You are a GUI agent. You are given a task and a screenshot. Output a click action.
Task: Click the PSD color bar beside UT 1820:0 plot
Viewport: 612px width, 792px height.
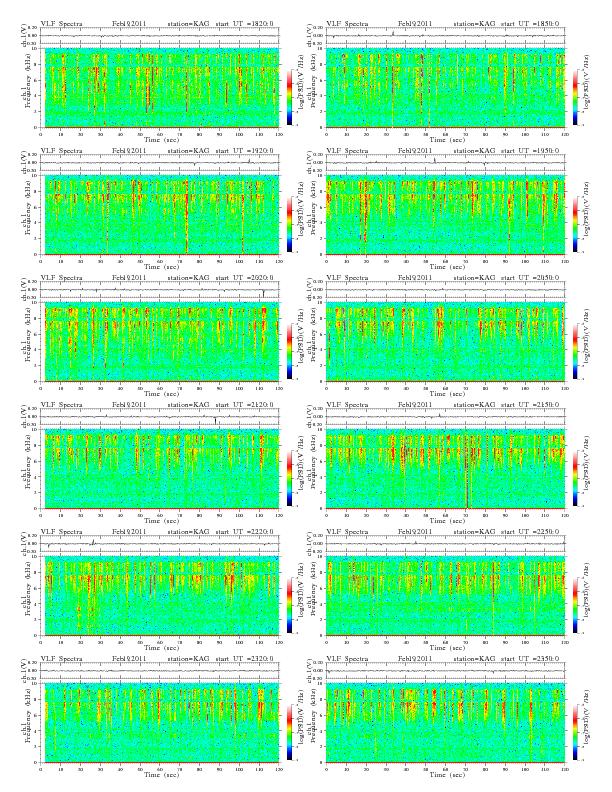[289, 96]
